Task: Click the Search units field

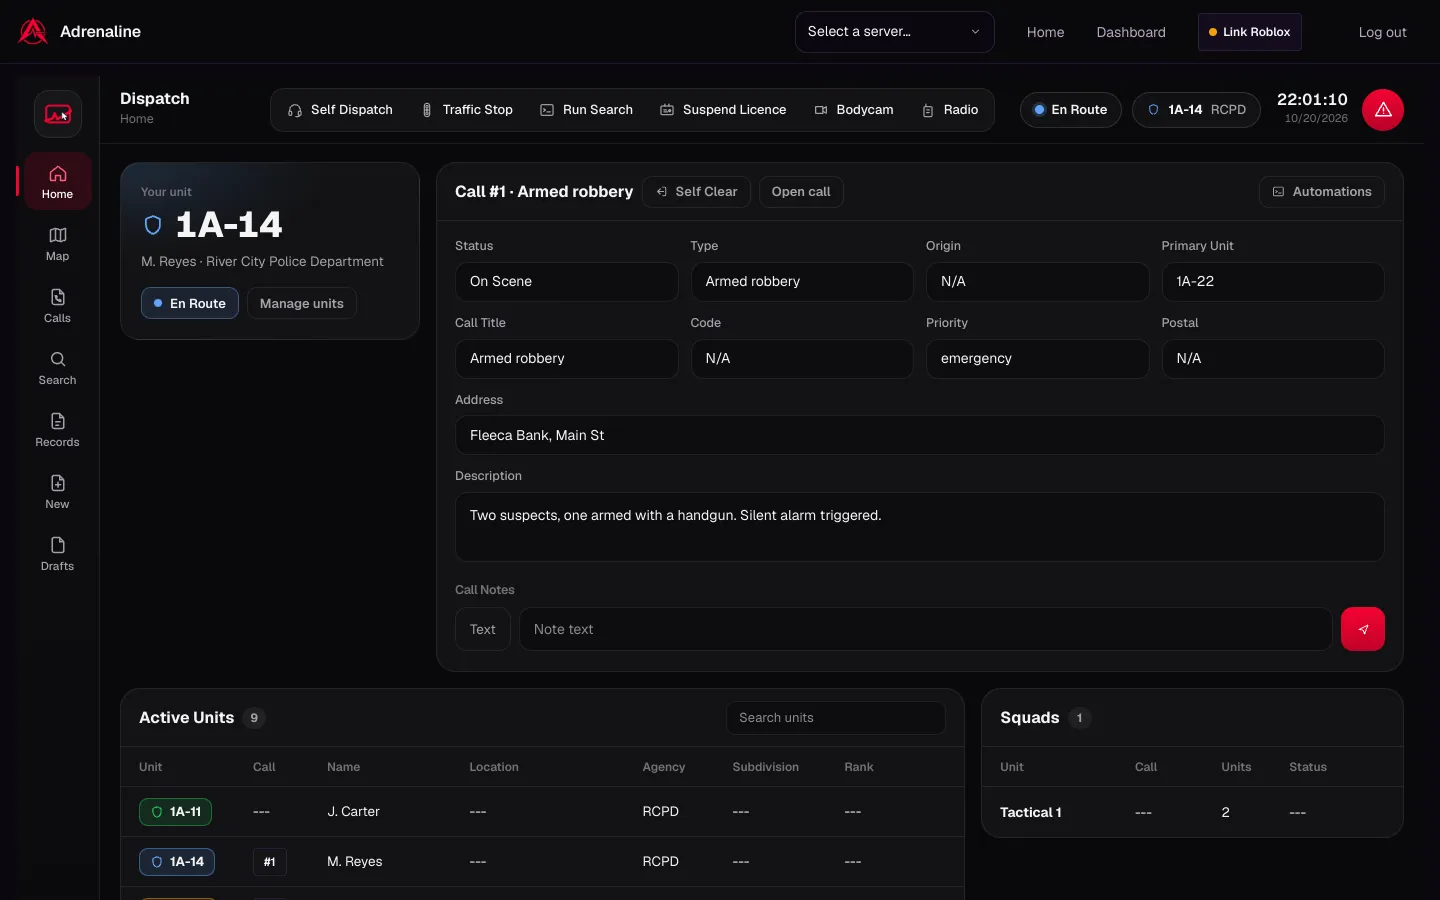Action: coord(836,718)
